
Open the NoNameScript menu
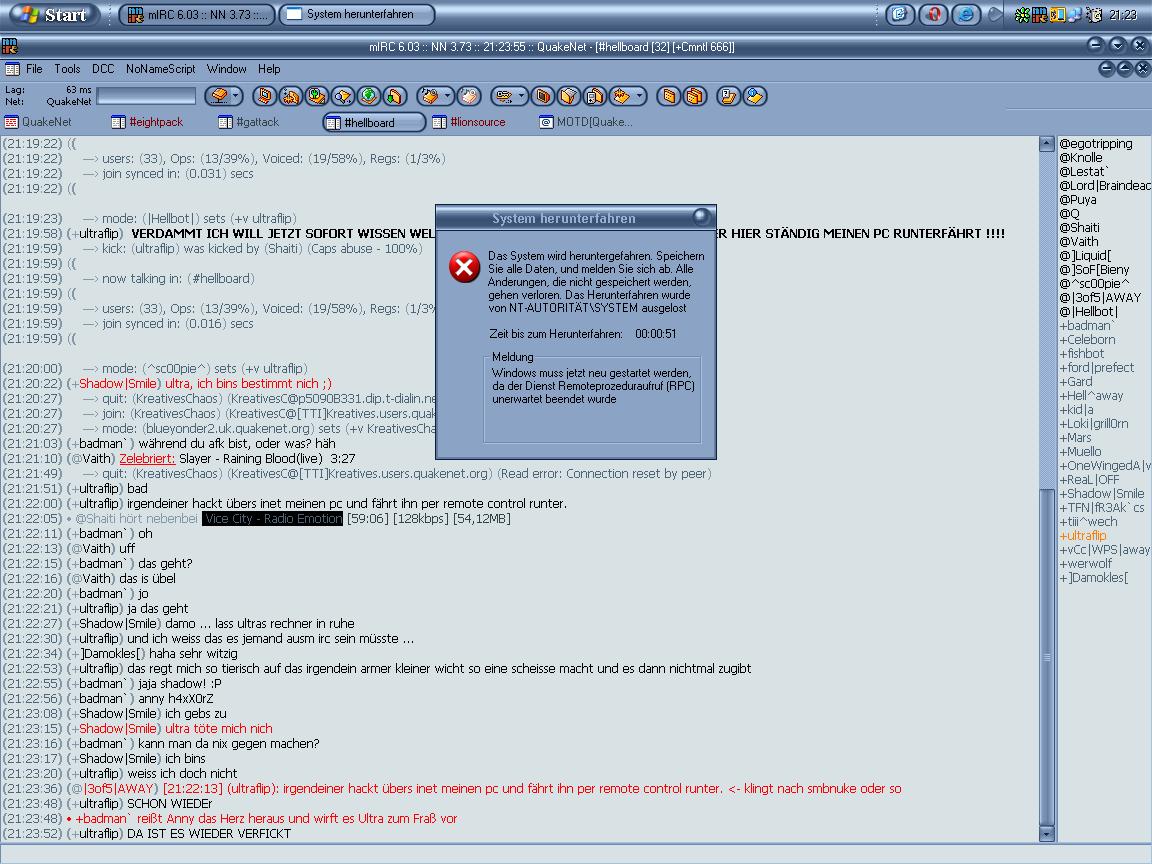(160, 69)
